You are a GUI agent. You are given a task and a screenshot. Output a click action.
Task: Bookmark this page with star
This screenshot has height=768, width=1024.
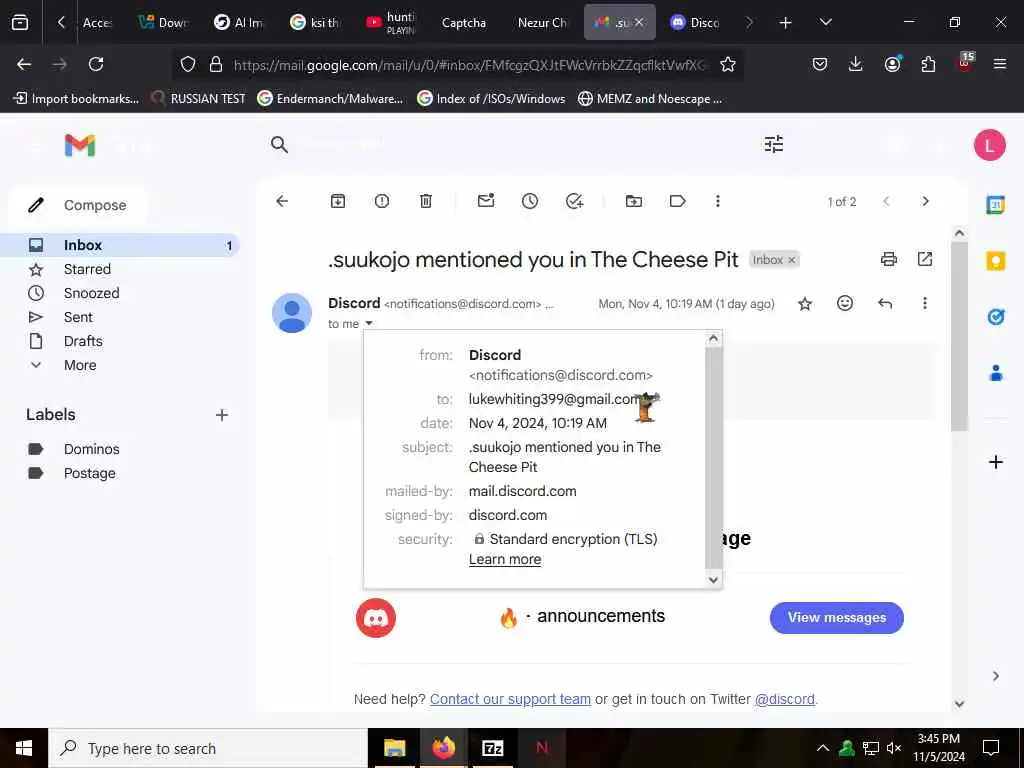click(728, 64)
